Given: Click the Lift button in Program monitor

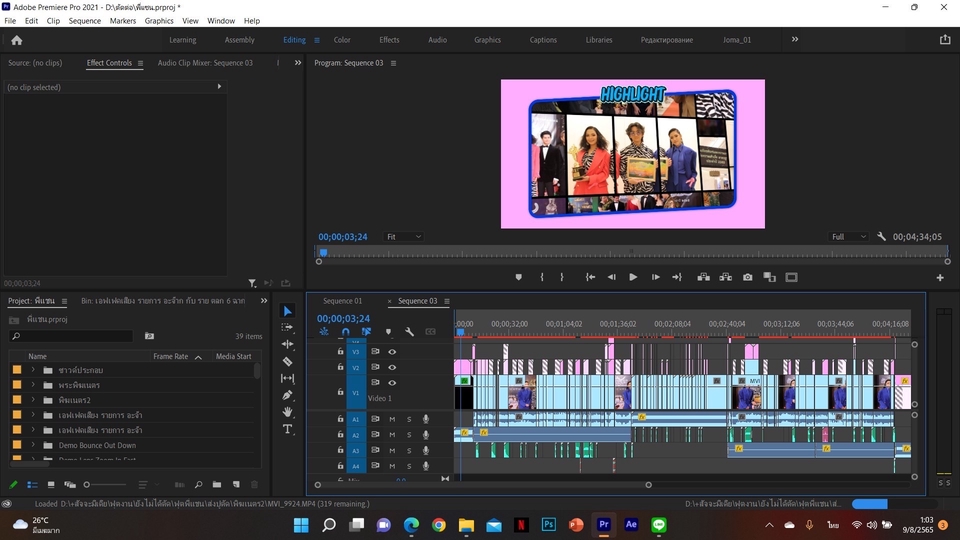Looking at the screenshot, I should 703,277.
